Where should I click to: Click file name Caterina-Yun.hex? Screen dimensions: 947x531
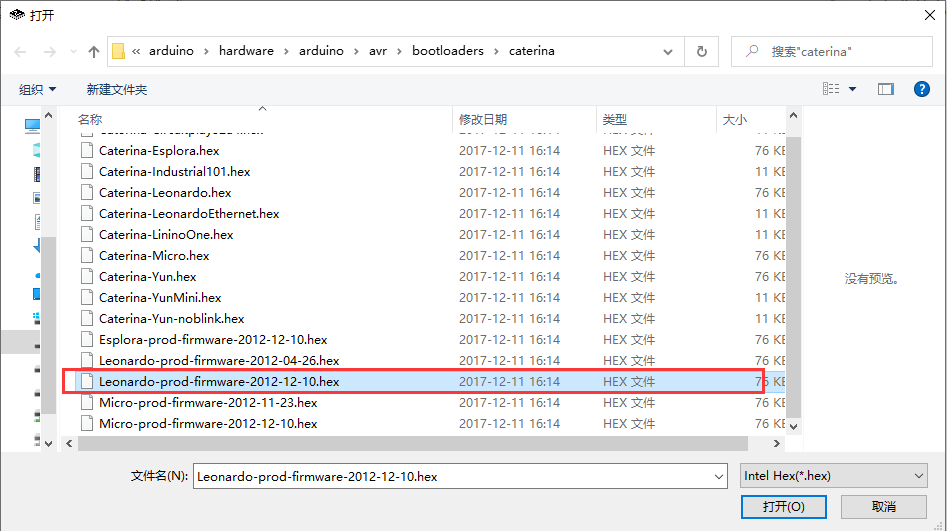147,277
